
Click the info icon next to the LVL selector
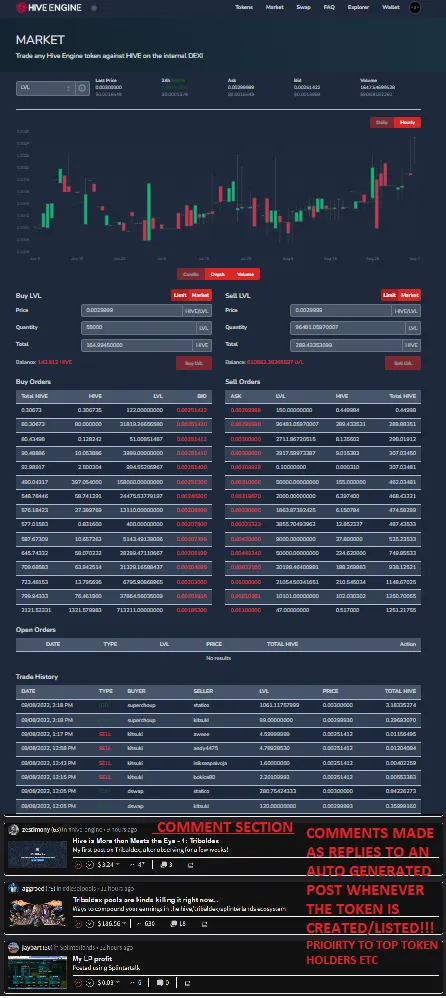pos(82,88)
